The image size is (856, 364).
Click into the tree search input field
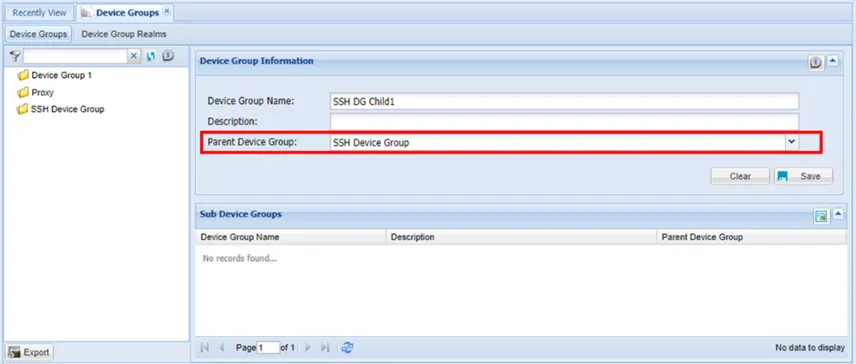[75, 56]
